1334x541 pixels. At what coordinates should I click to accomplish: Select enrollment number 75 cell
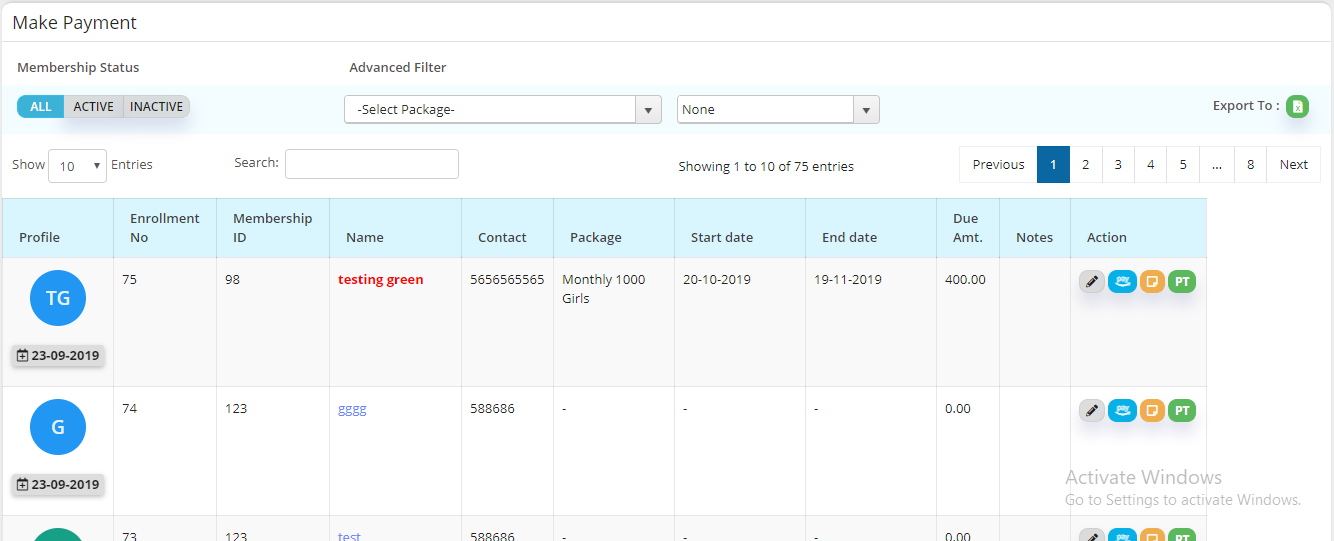point(165,322)
